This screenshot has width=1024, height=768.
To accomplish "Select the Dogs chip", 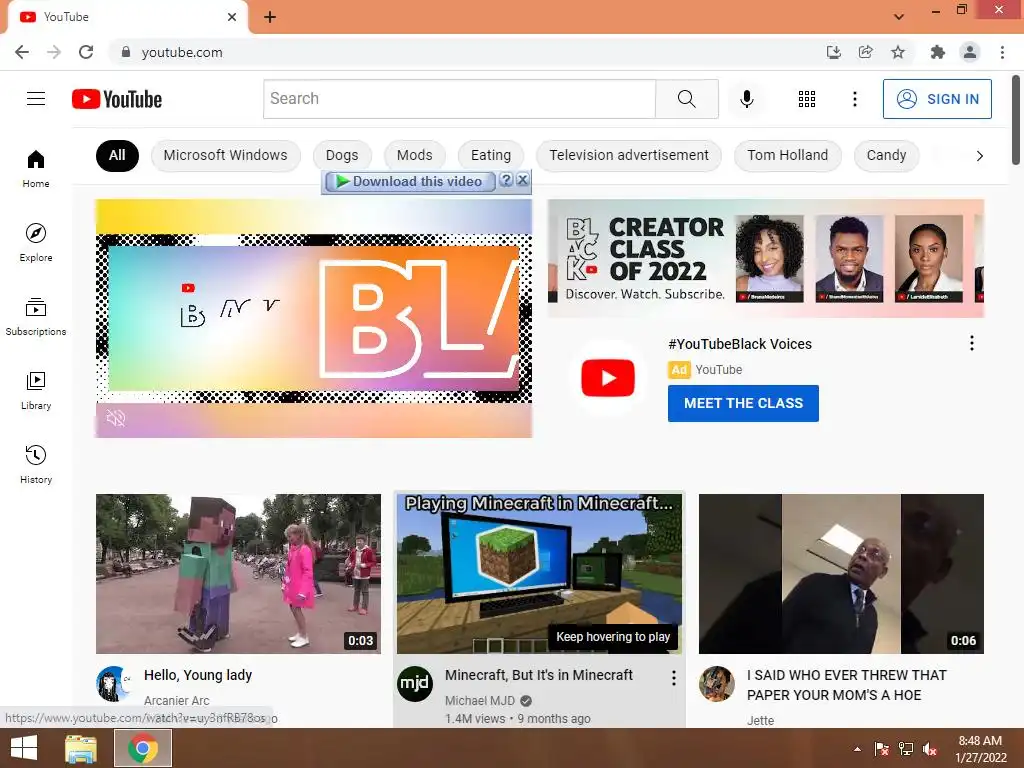I will (x=342, y=155).
